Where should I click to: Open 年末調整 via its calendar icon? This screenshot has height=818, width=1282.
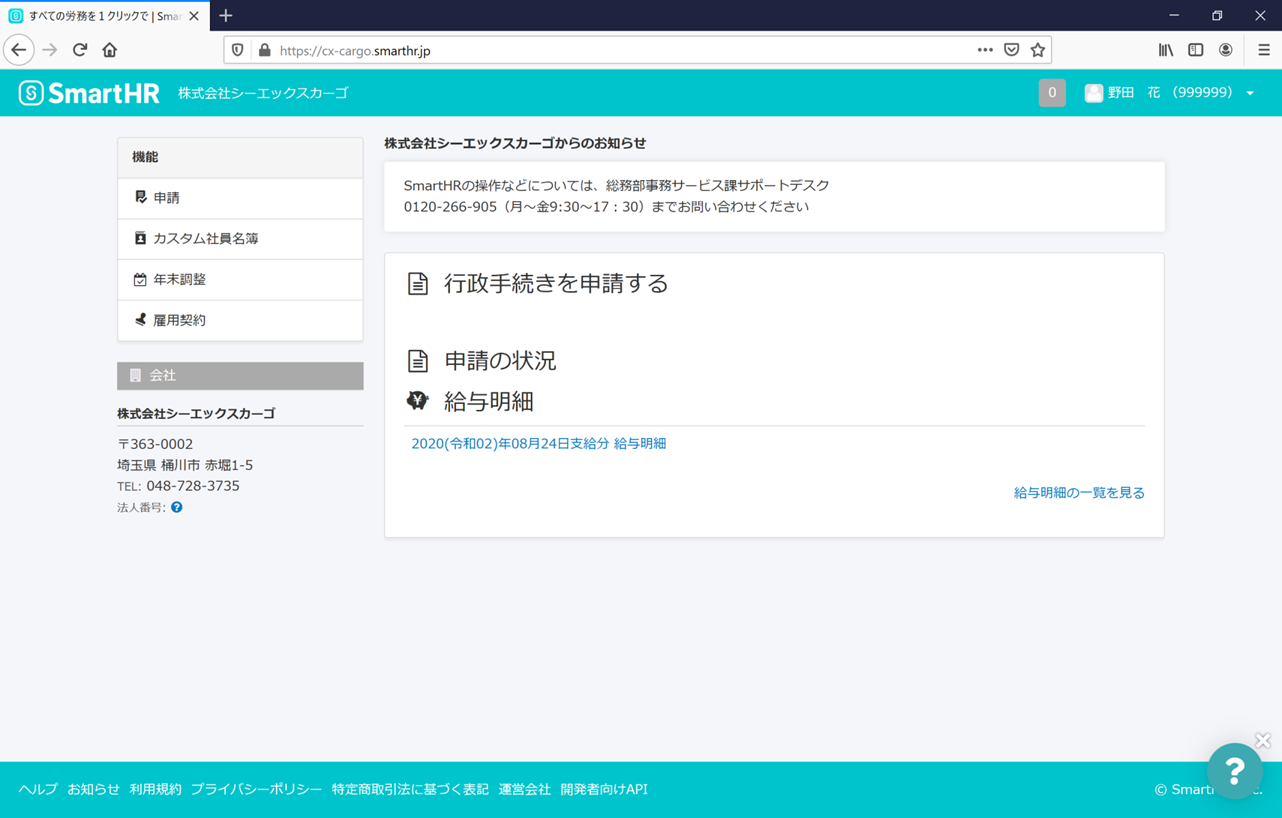pyautogui.click(x=140, y=279)
